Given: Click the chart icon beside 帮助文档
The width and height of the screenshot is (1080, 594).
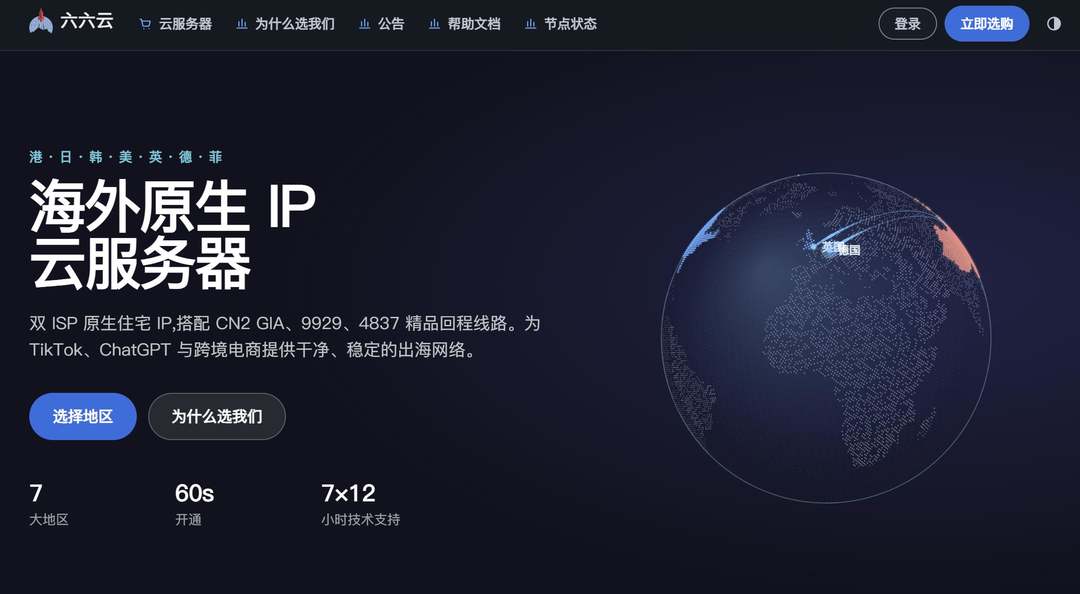Looking at the screenshot, I should pyautogui.click(x=434, y=24).
